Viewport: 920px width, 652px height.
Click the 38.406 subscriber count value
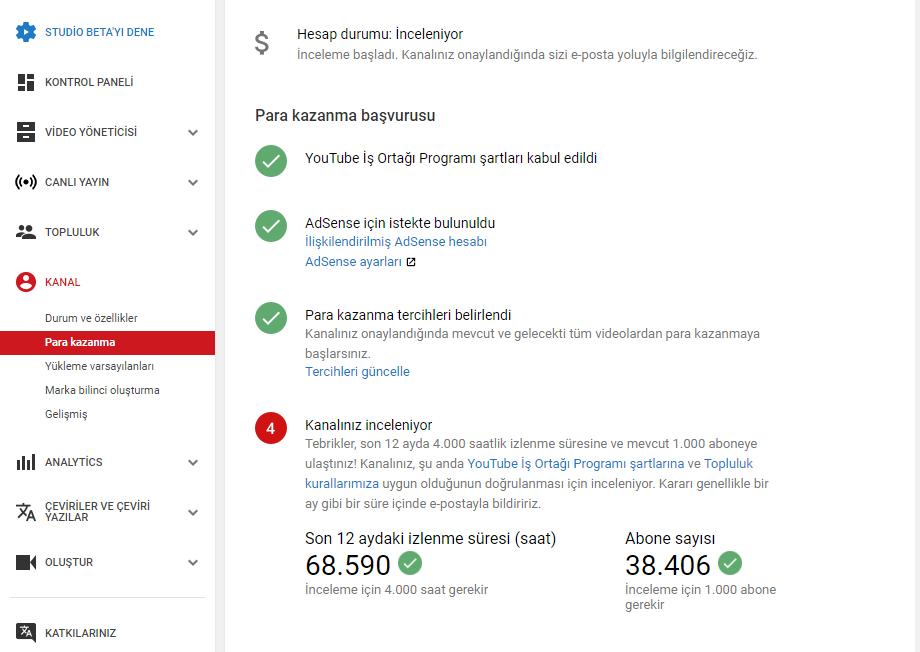click(x=668, y=565)
